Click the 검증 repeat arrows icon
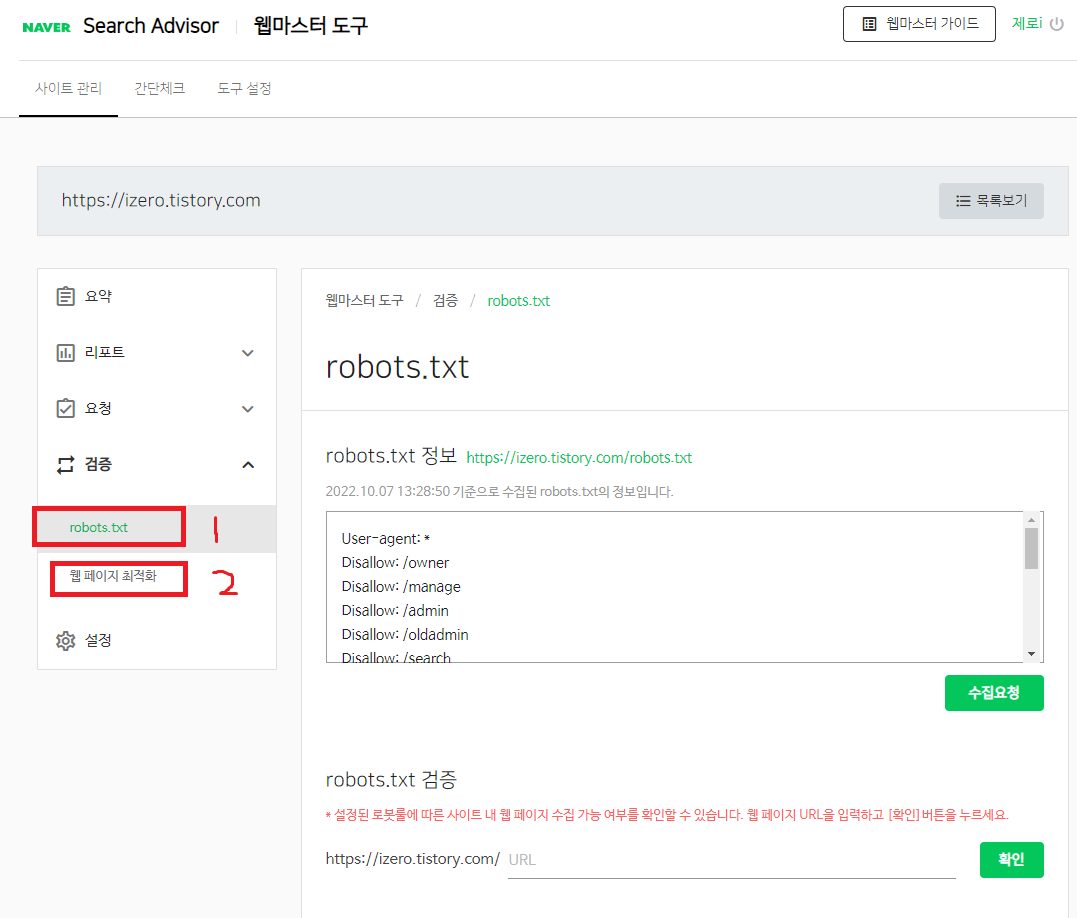The image size is (1077, 918). pos(65,465)
